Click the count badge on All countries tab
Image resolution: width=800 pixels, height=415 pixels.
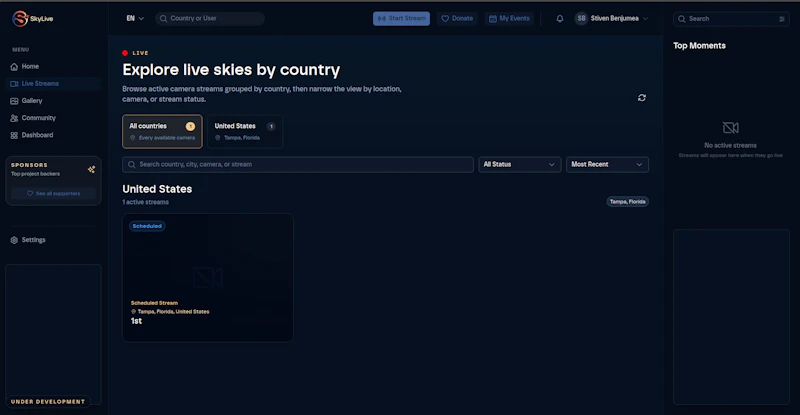click(x=190, y=126)
